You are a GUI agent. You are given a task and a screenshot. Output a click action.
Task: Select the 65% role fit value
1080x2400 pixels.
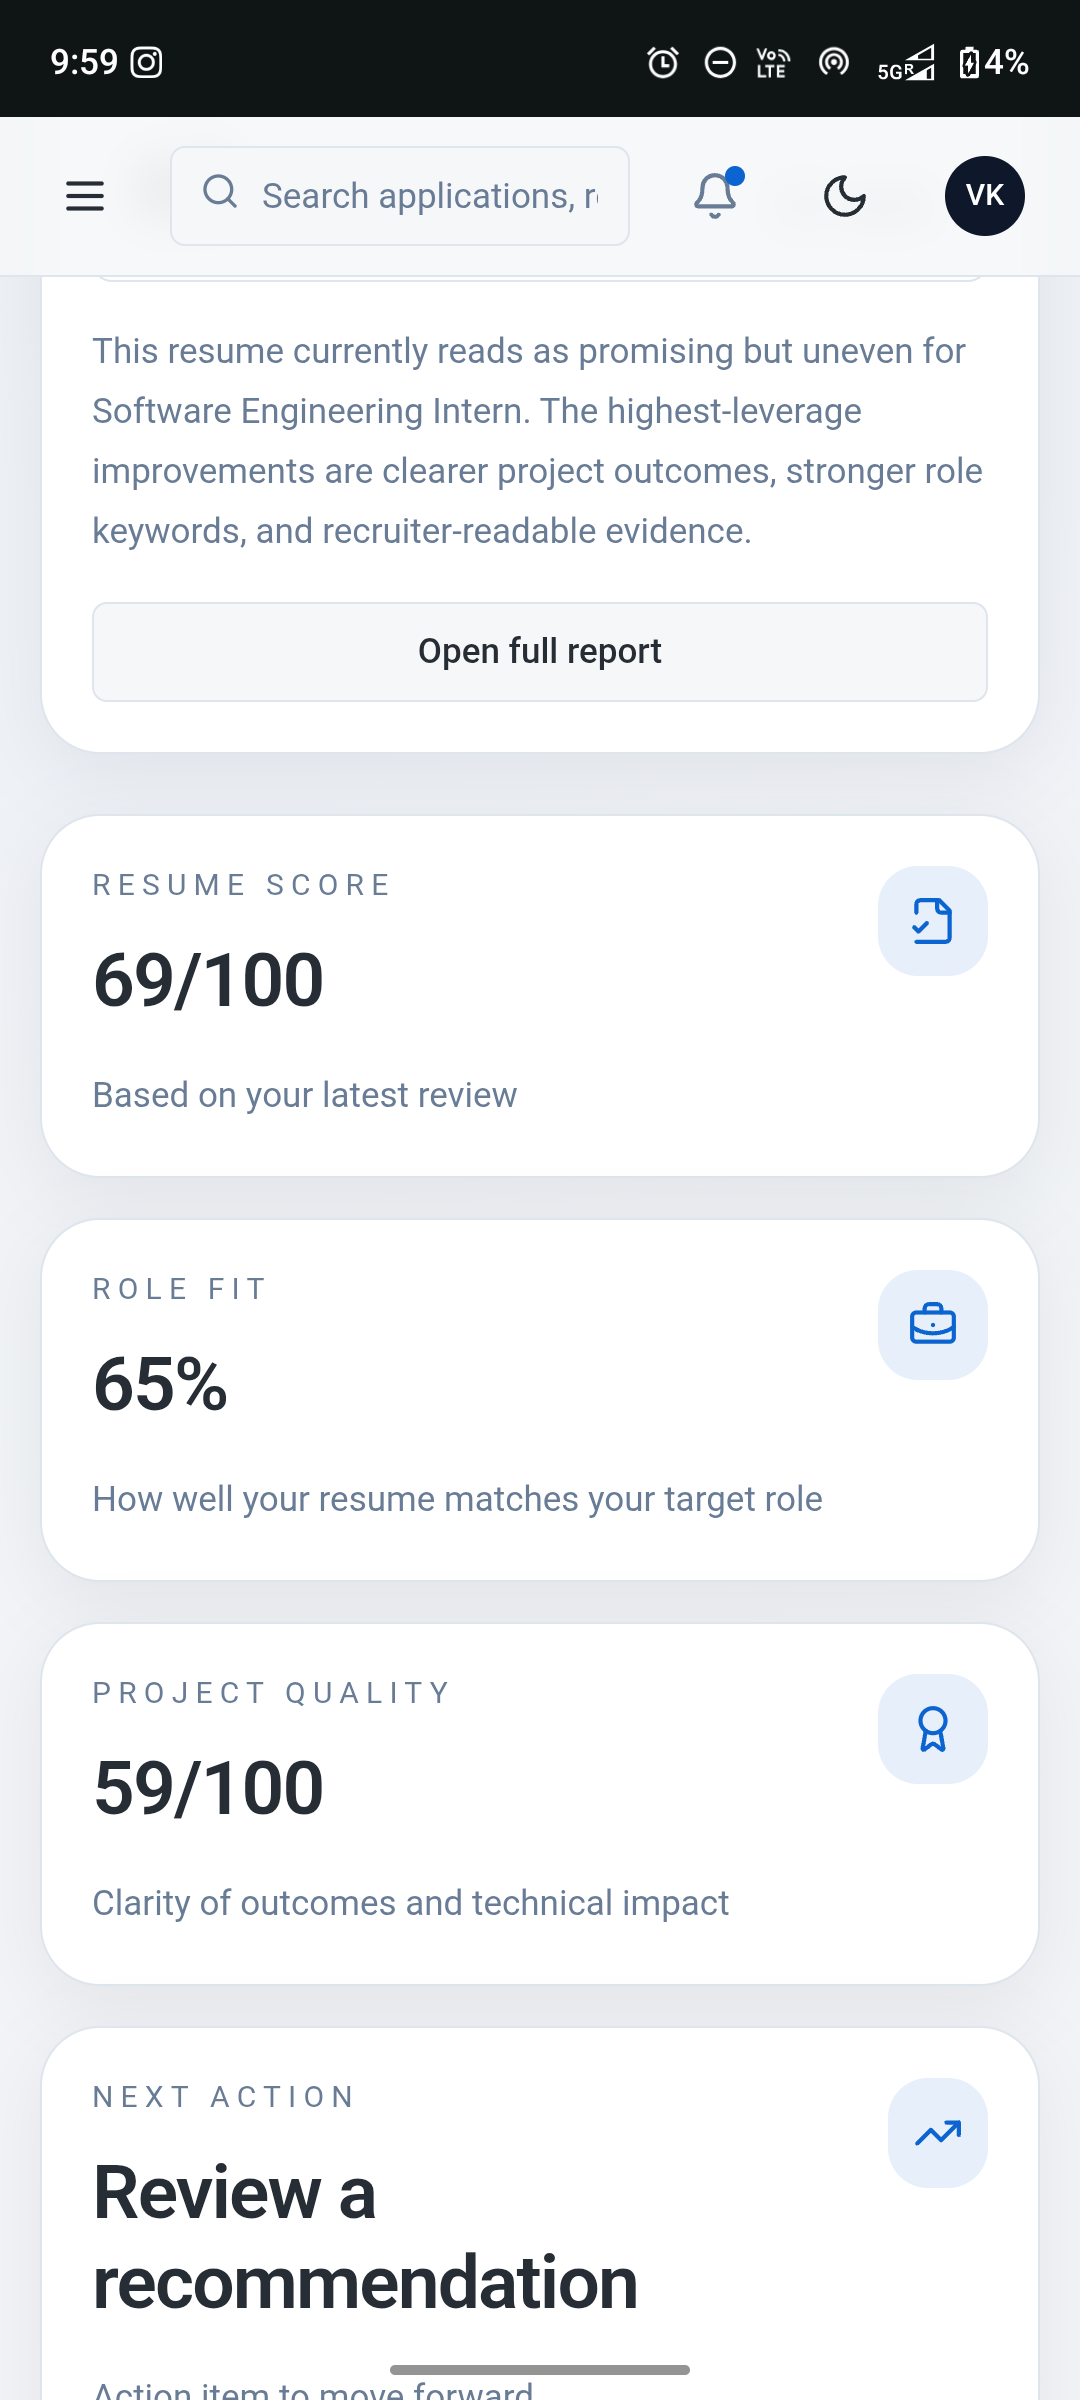[x=160, y=1384]
